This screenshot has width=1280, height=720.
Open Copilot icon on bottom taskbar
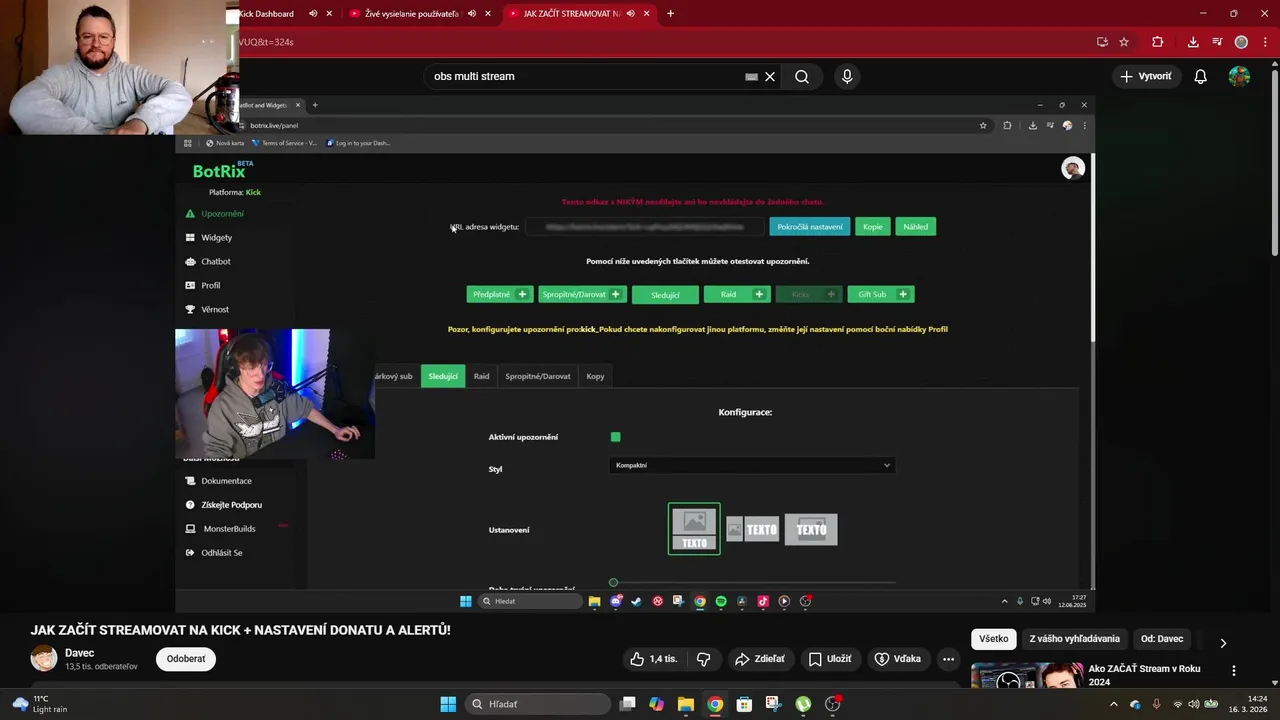point(656,704)
